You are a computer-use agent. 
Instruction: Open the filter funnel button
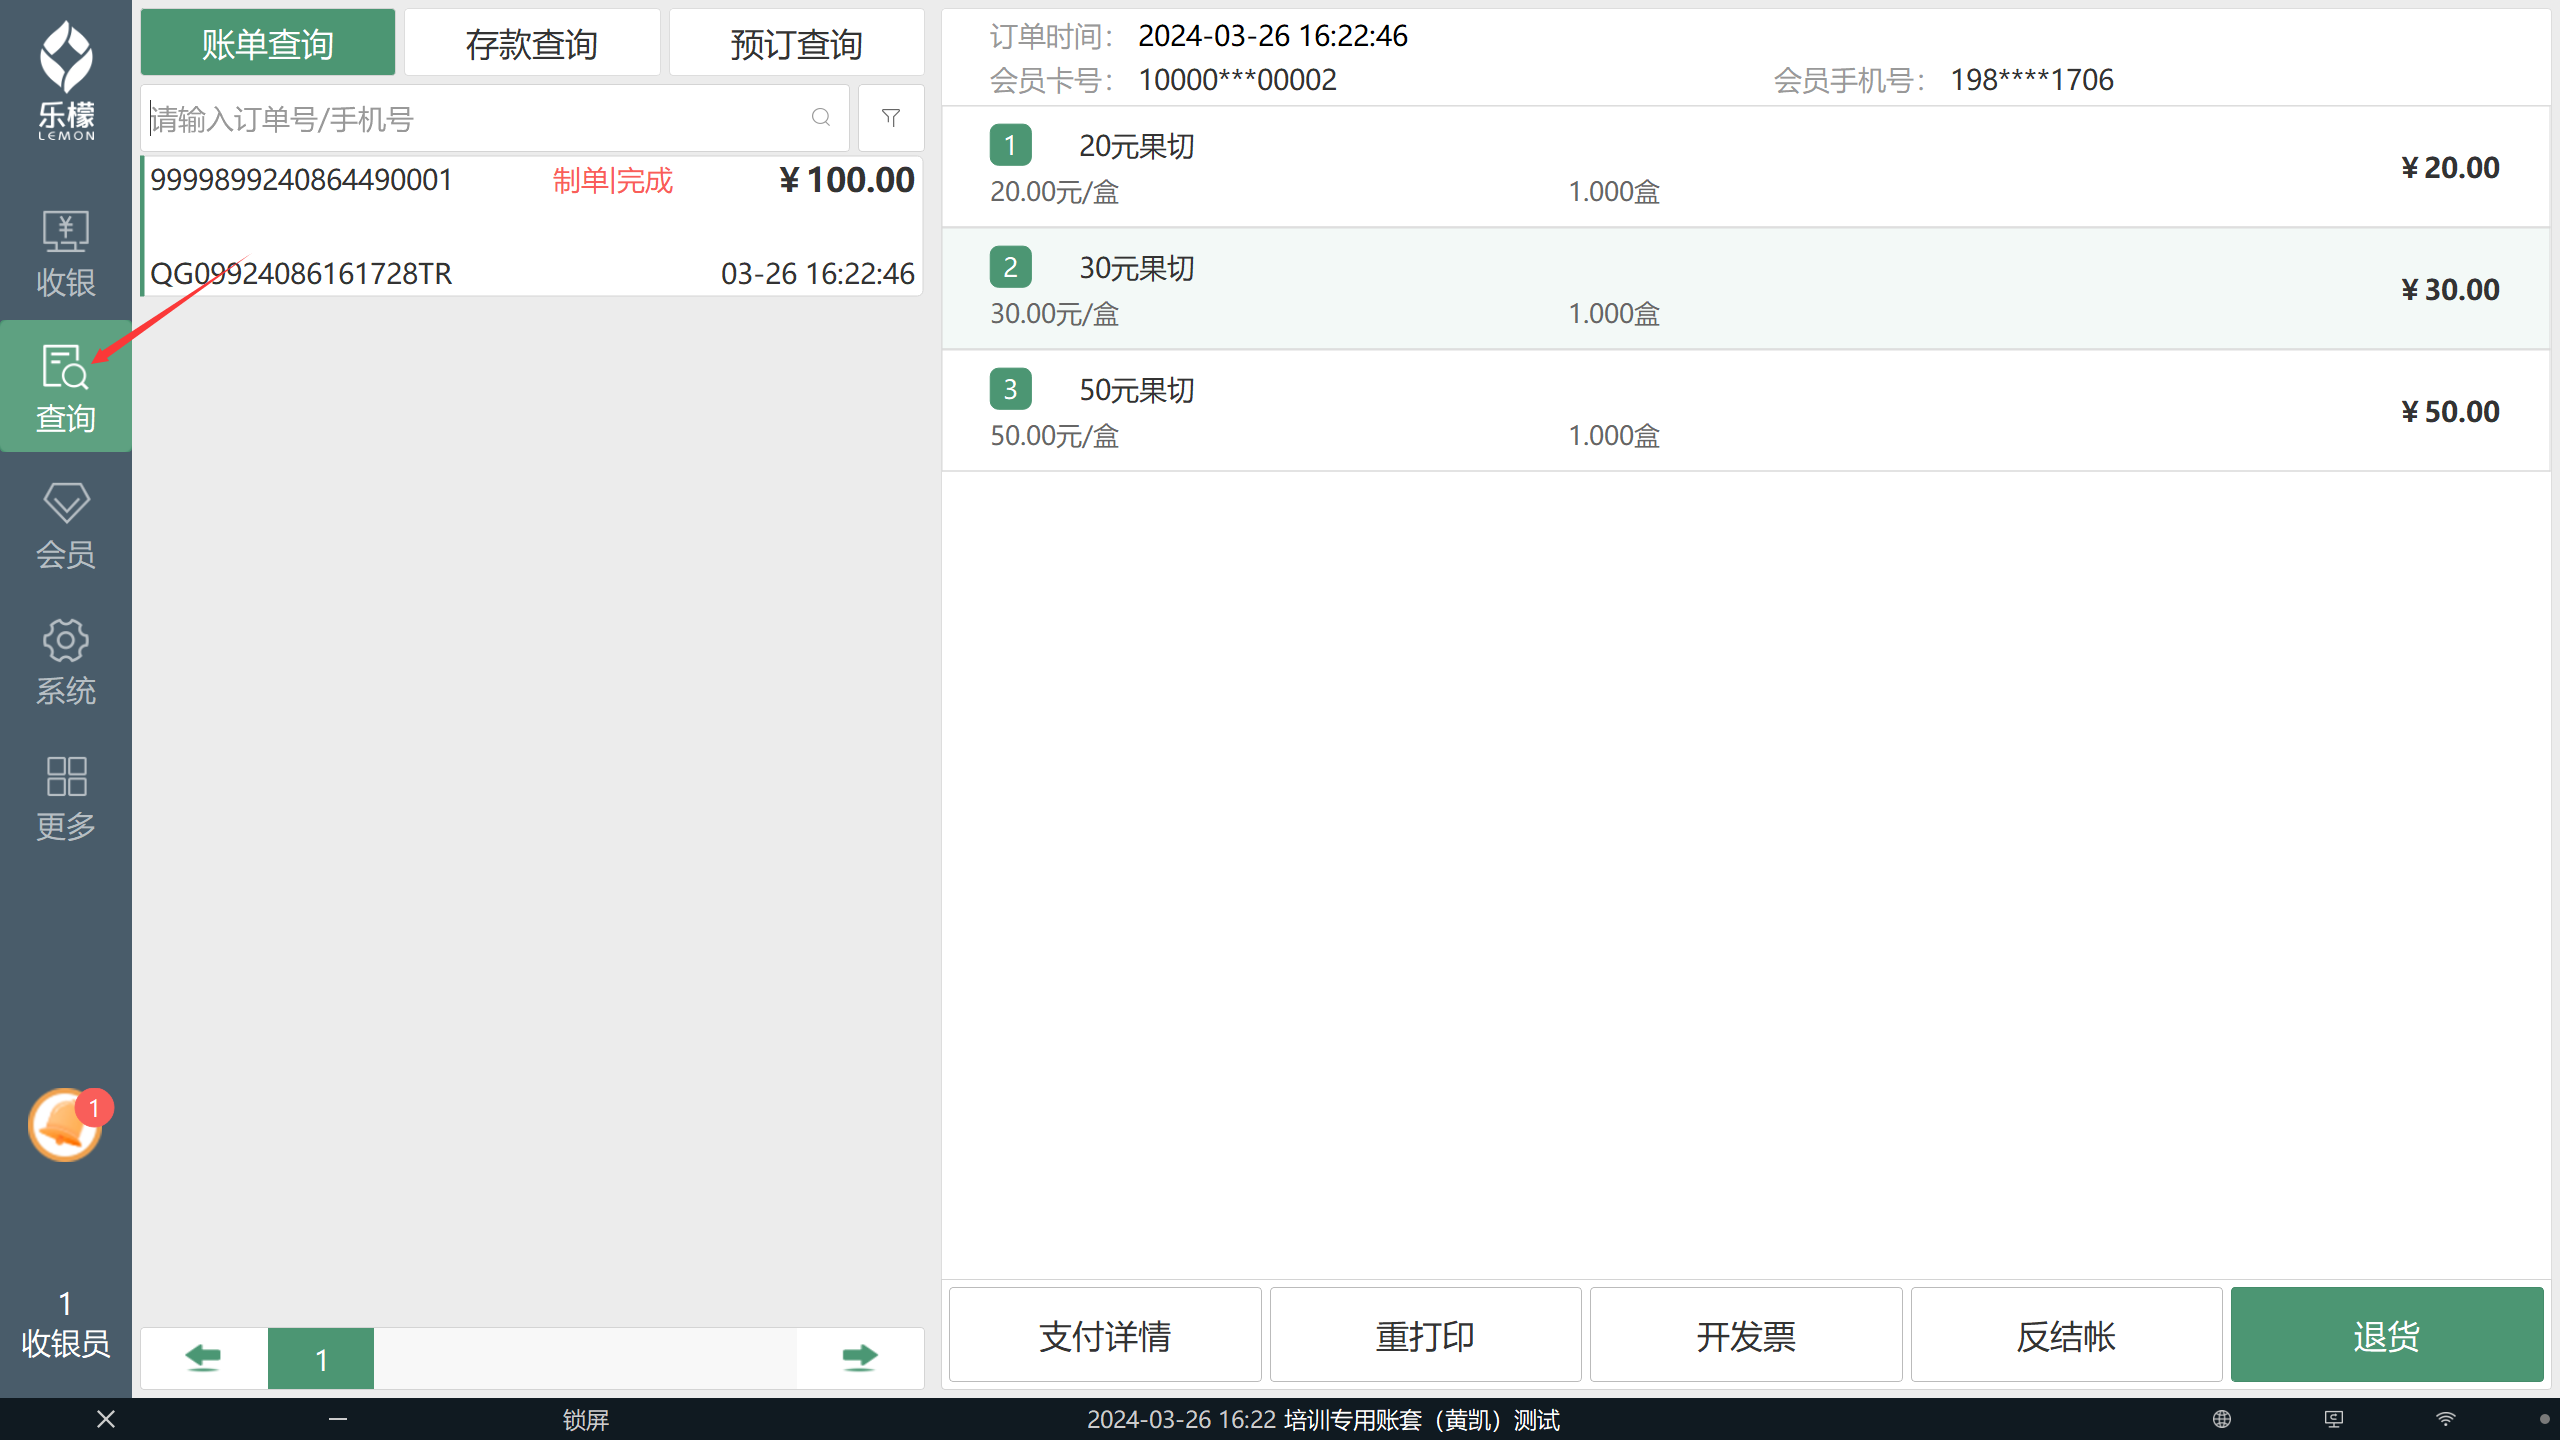pos(891,118)
